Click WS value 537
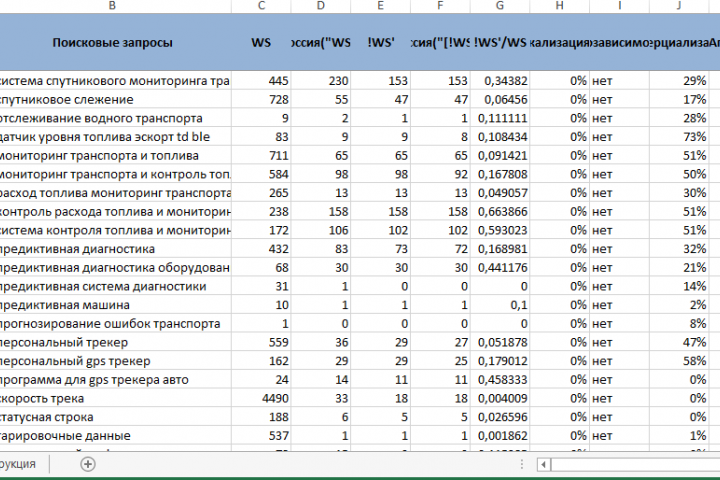The width and height of the screenshot is (720, 480). tap(261, 435)
